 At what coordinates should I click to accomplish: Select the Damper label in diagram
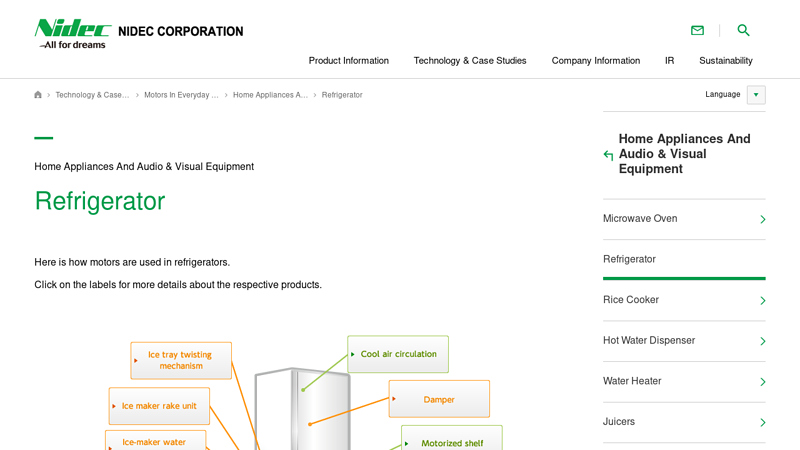tap(439, 399)
